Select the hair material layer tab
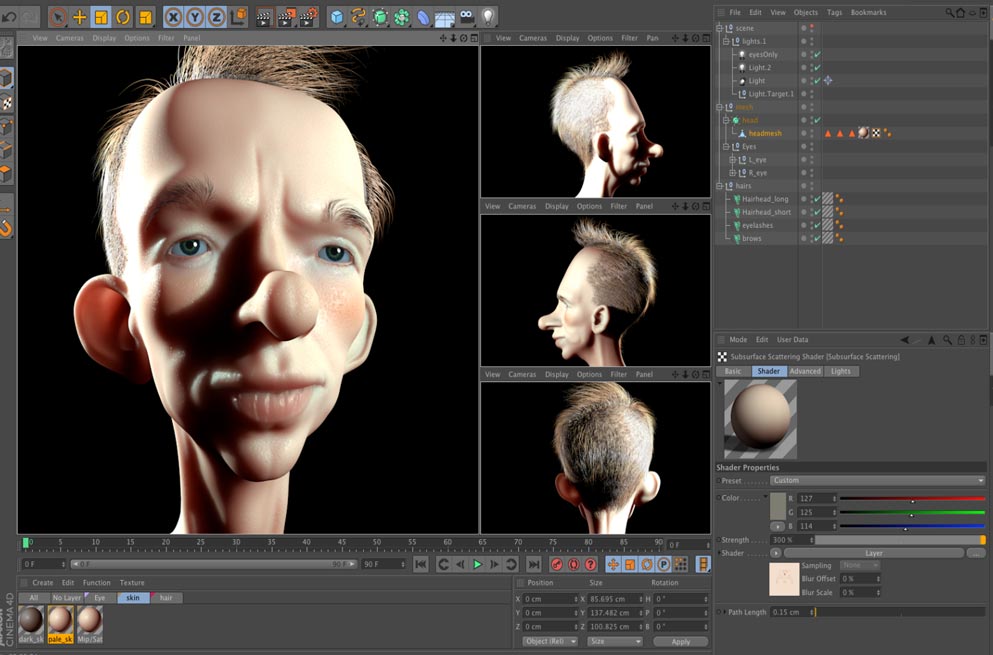Screen dimensions: 993x655 point(166,597)
